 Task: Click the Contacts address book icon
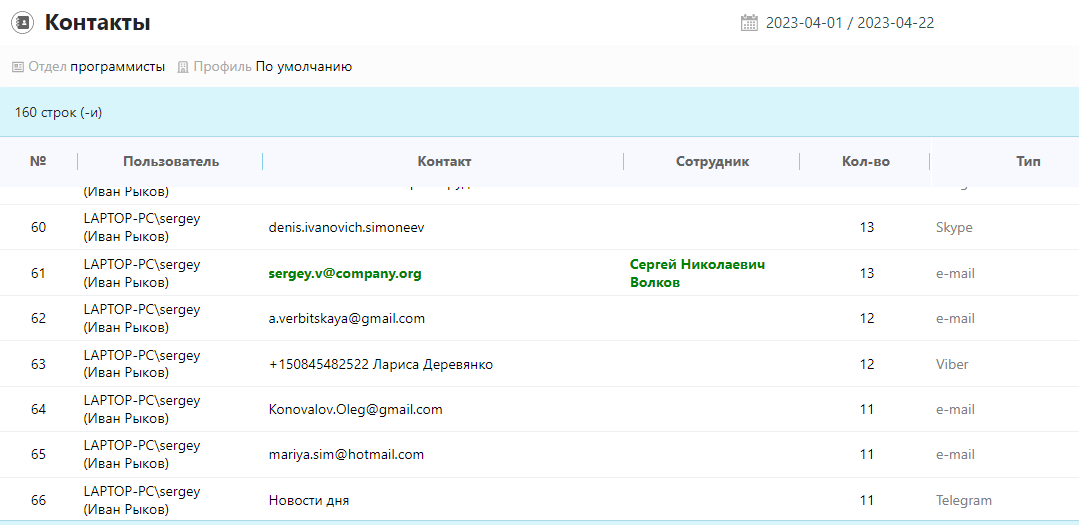[x=22, y=22]
